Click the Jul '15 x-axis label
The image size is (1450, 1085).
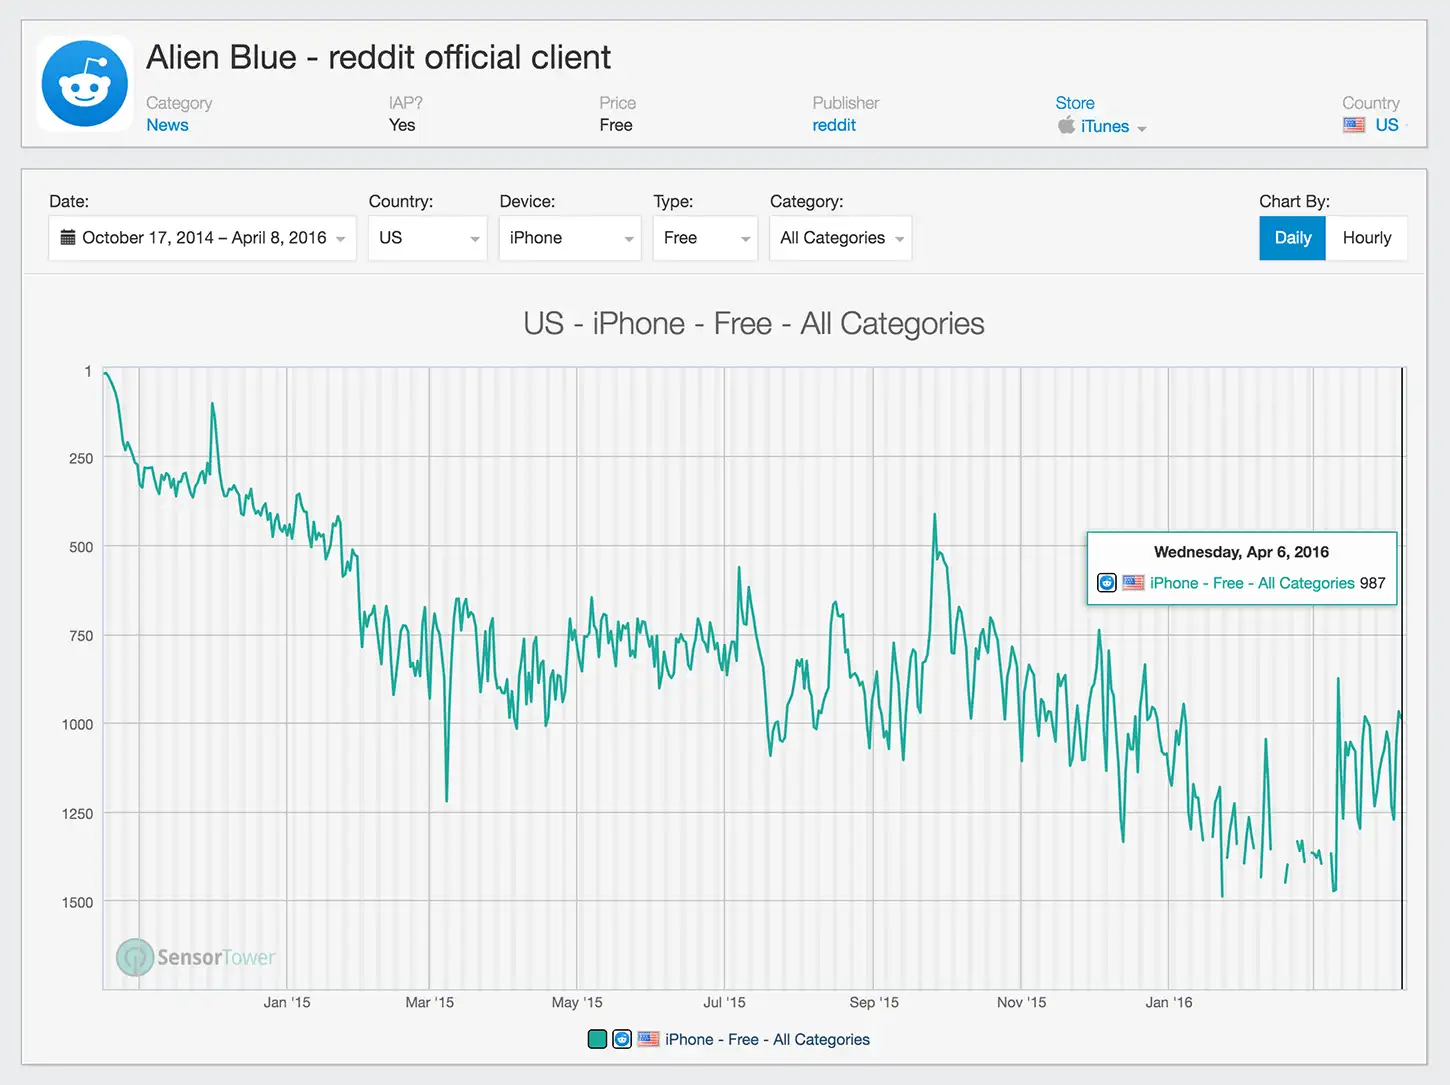coord(724,1002)
